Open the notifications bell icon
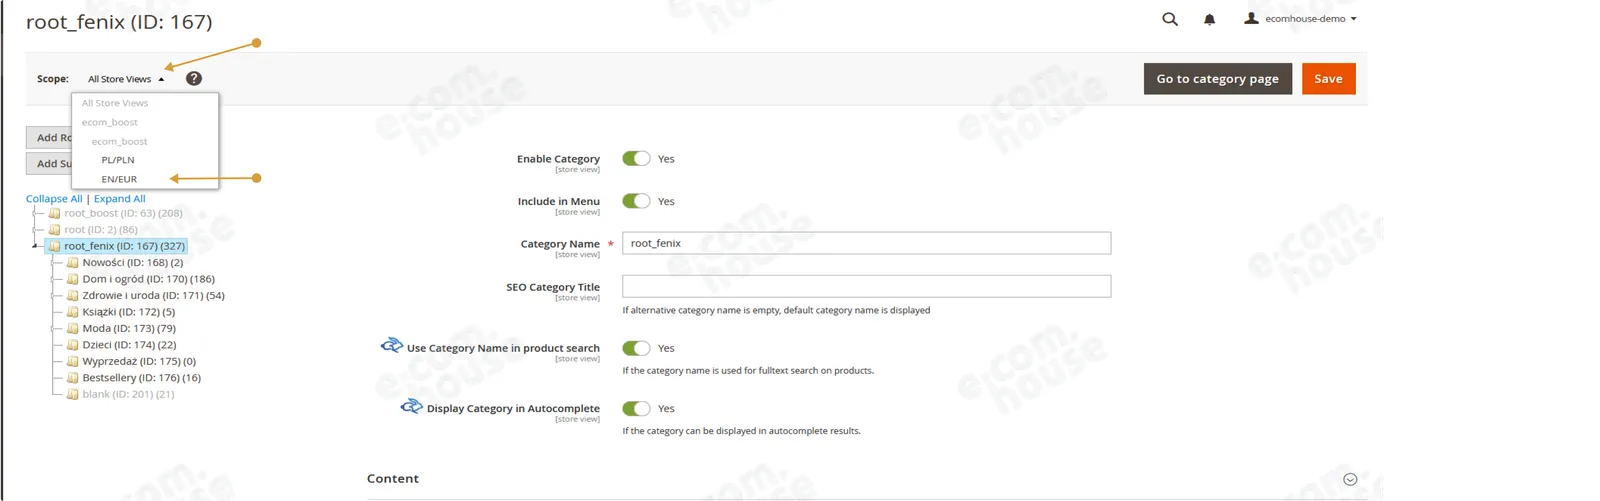This screenshot has height=501, width=1600. click(x=1209, y=19)
